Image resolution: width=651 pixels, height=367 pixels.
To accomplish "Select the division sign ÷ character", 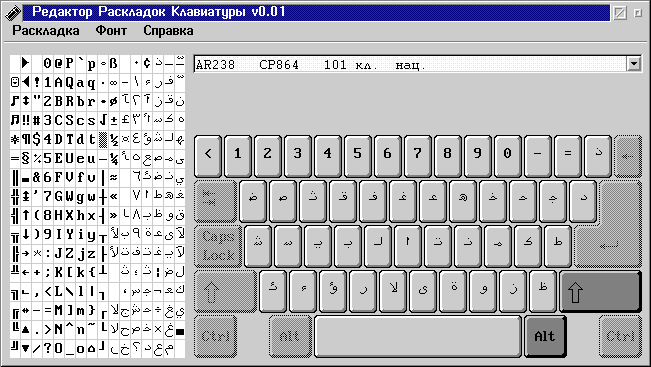I will [x=158, y=310].
